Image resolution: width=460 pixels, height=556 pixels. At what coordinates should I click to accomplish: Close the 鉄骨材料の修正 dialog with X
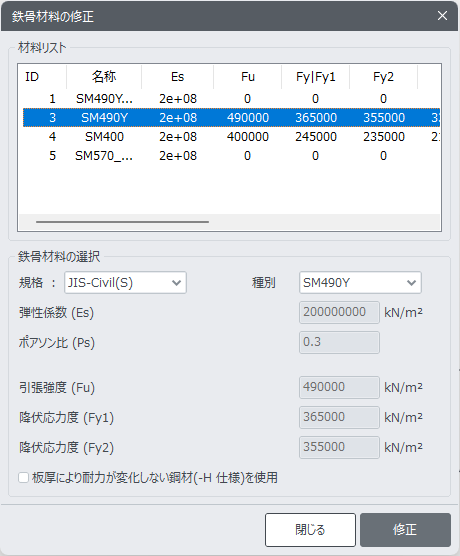pos(442,16)
